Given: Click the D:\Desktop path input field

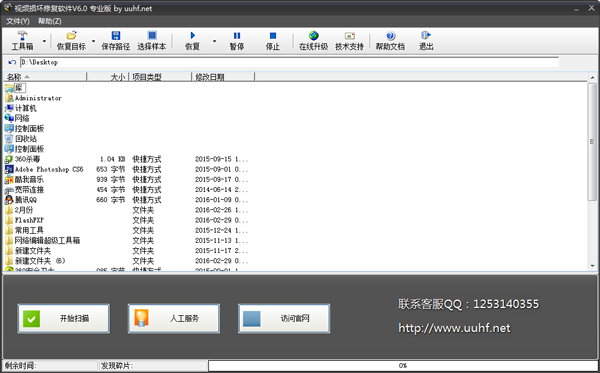Looking at the screenshot, I should (289, 62).
